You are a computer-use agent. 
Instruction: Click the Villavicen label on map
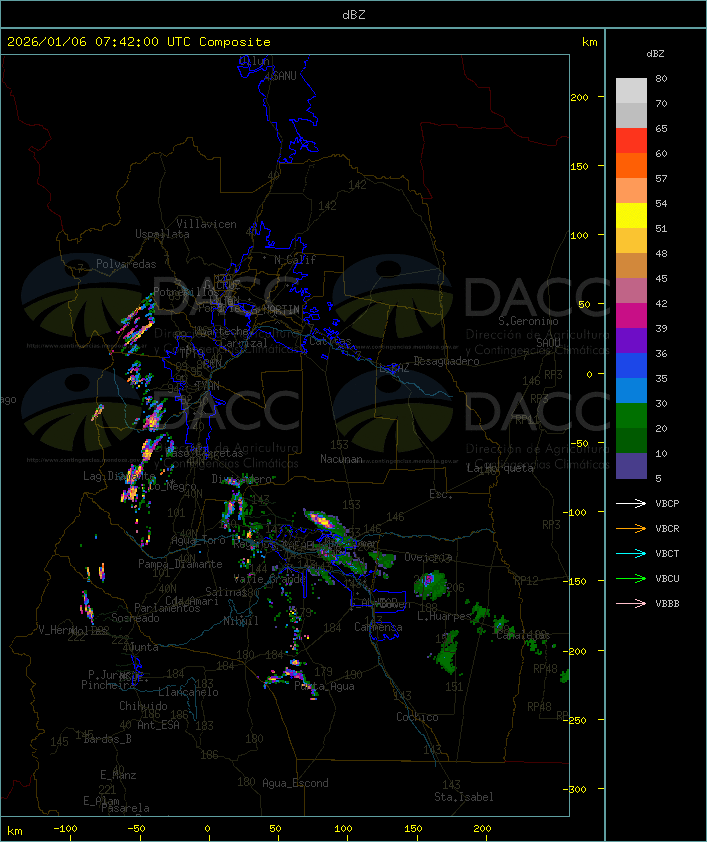(206, 224)
